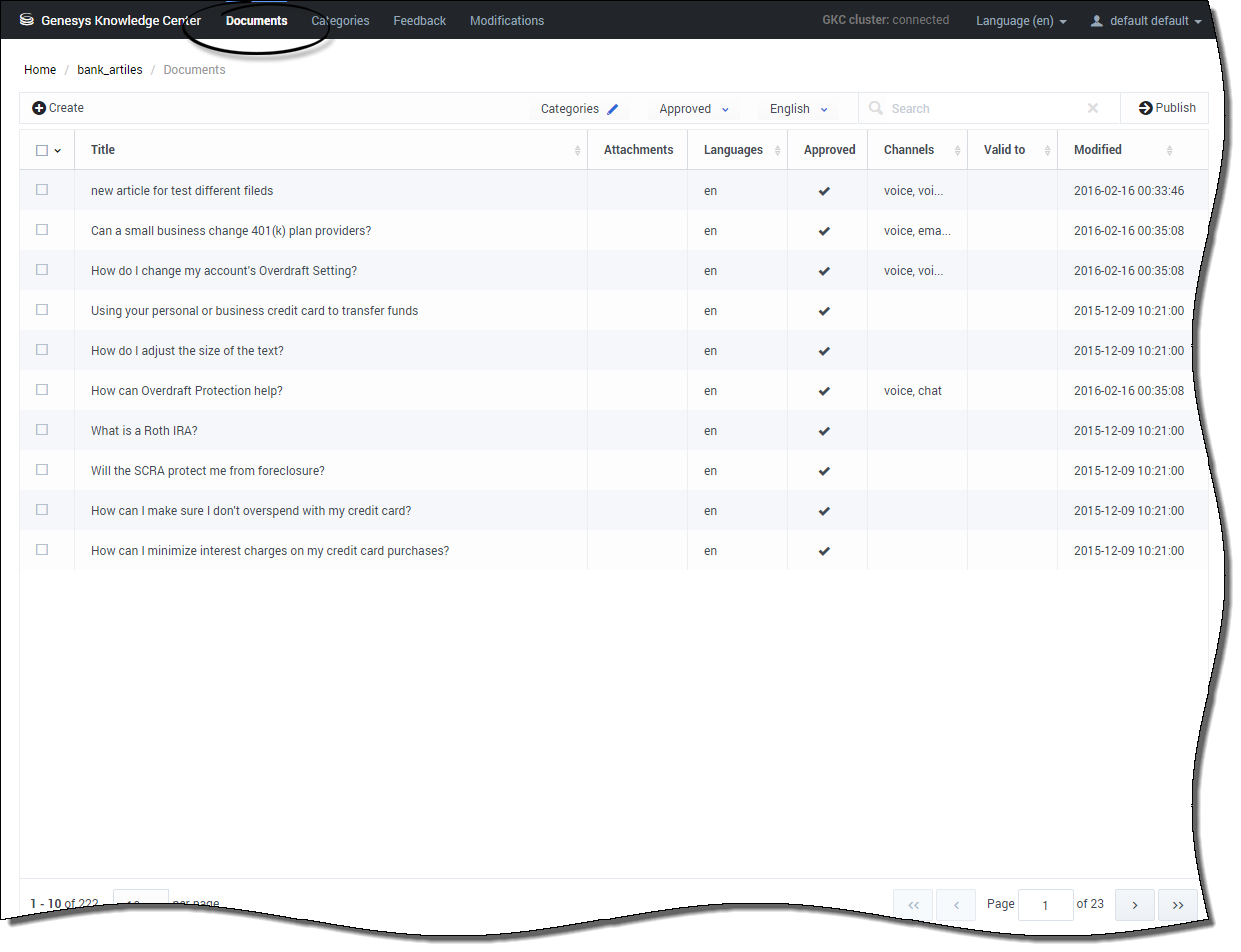Open the default default user menu
1241x952 pixels.
1146,21
